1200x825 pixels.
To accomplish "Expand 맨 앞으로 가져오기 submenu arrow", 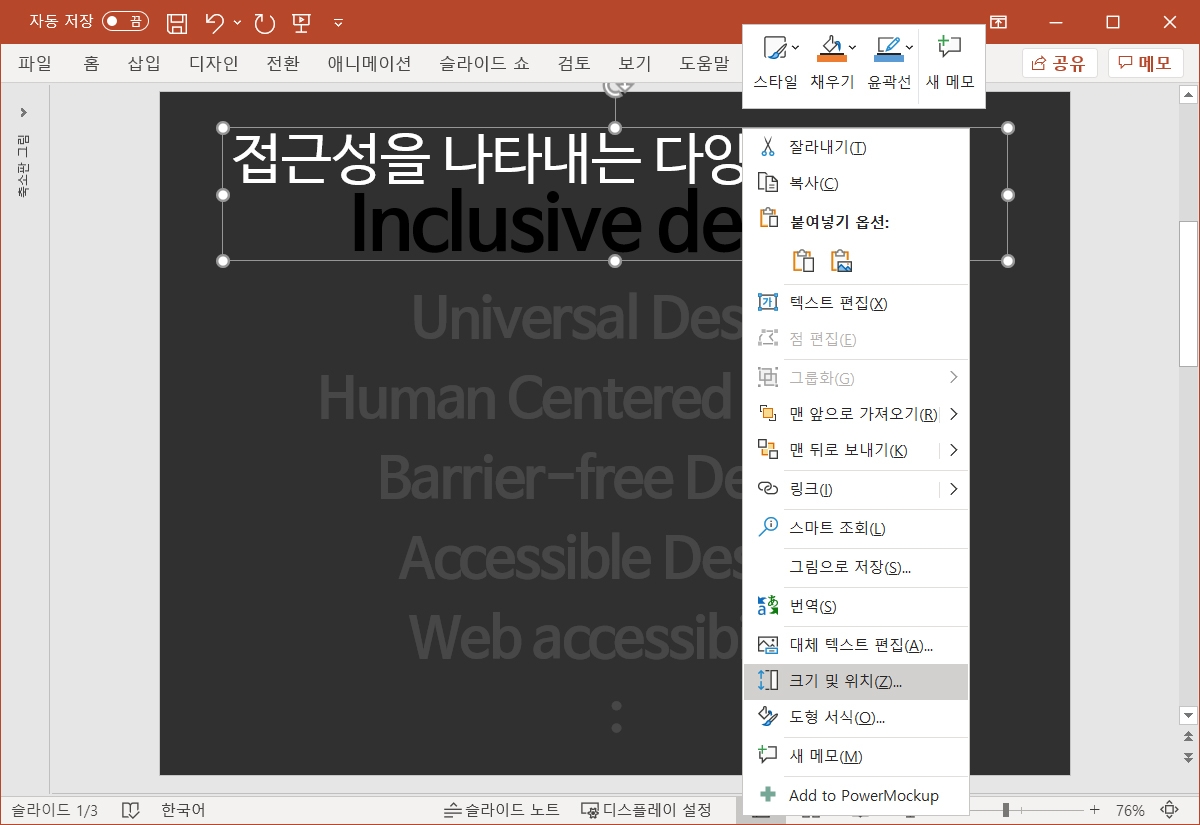I will pyautogui.click(x=954, y=414).
